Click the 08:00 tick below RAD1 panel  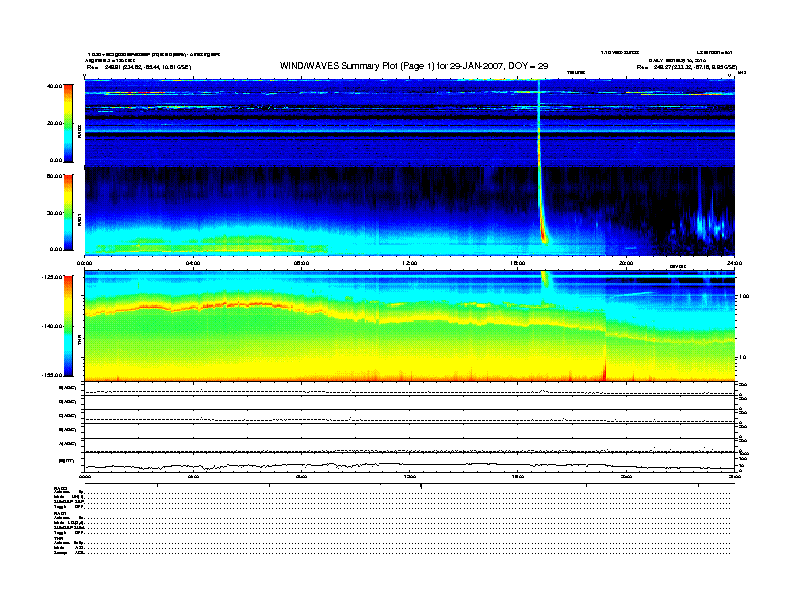pyautogui.click(x=302, y=263)
